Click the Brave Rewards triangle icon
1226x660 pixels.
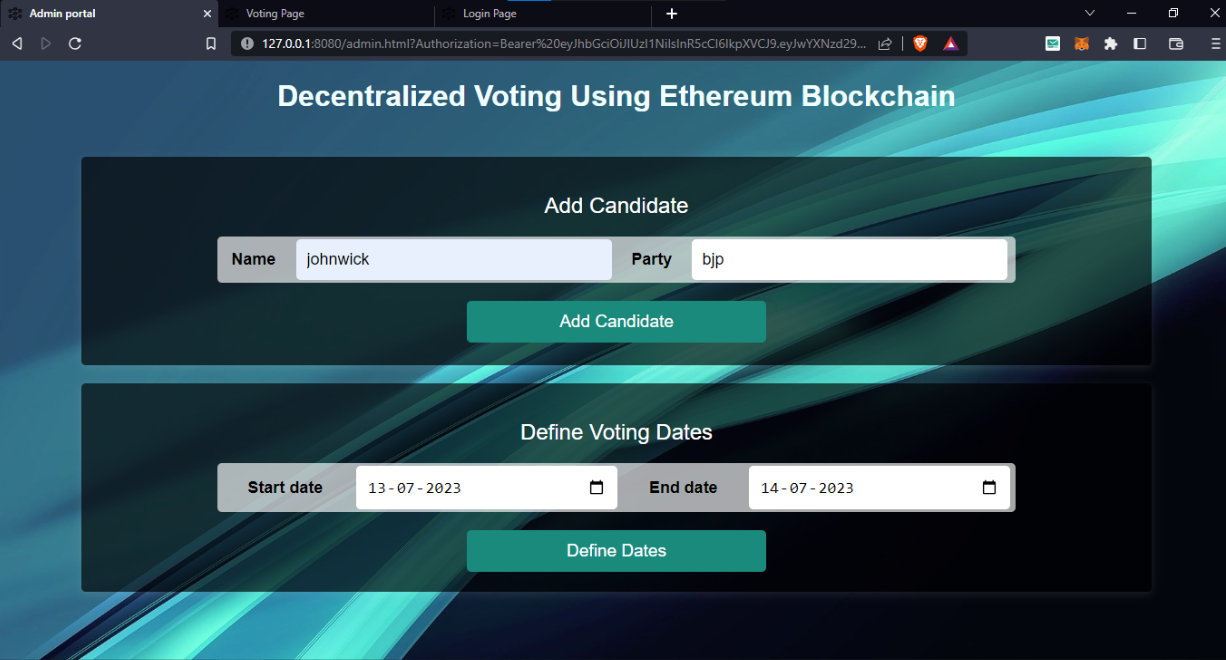[950, 44]
